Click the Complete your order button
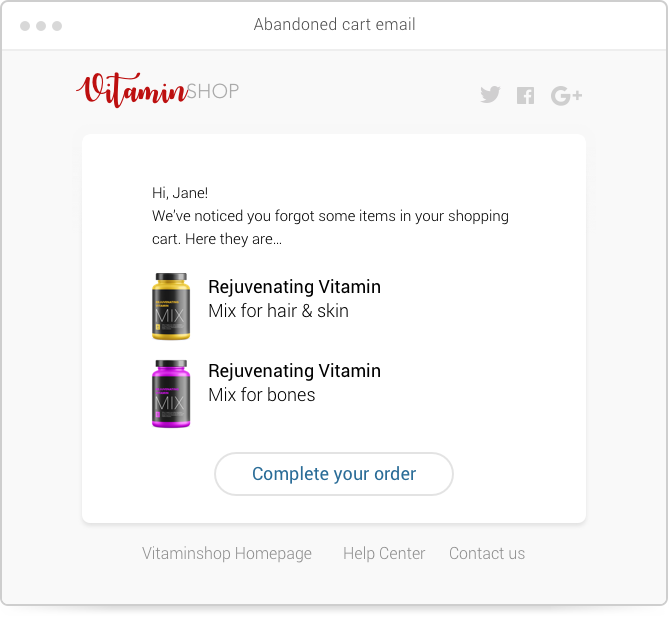 pos(334,474)
